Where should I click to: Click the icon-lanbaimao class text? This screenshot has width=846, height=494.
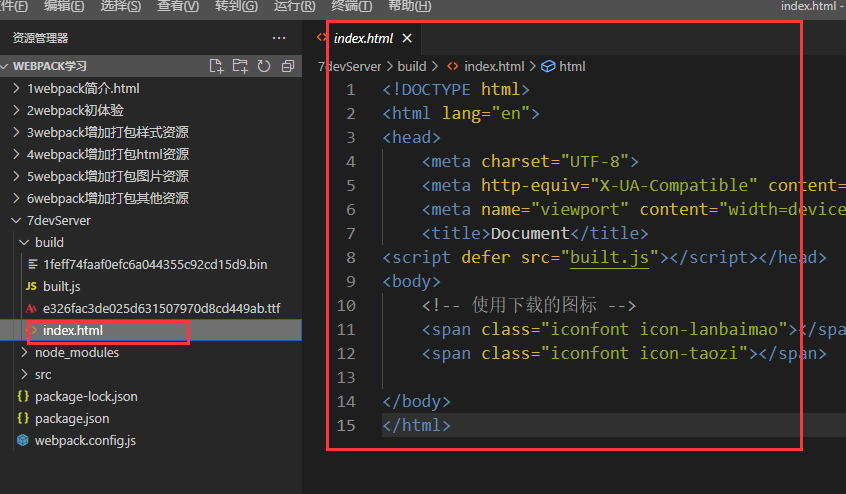709,329
